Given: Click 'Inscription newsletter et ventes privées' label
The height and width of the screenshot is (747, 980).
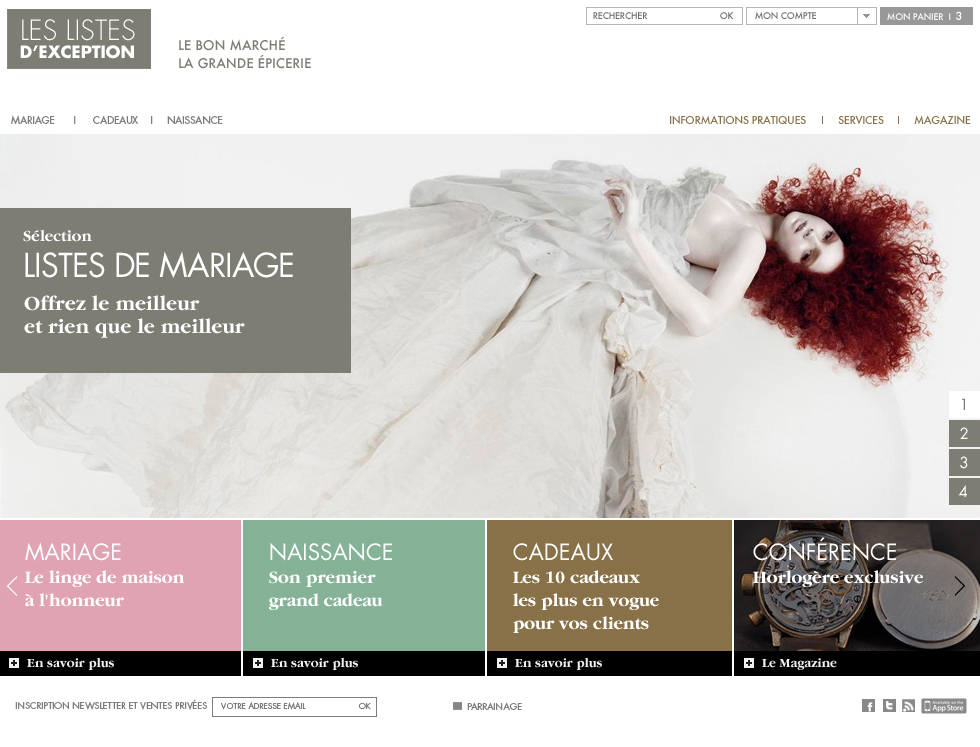Looking at the screenshot, I should 111,706.
